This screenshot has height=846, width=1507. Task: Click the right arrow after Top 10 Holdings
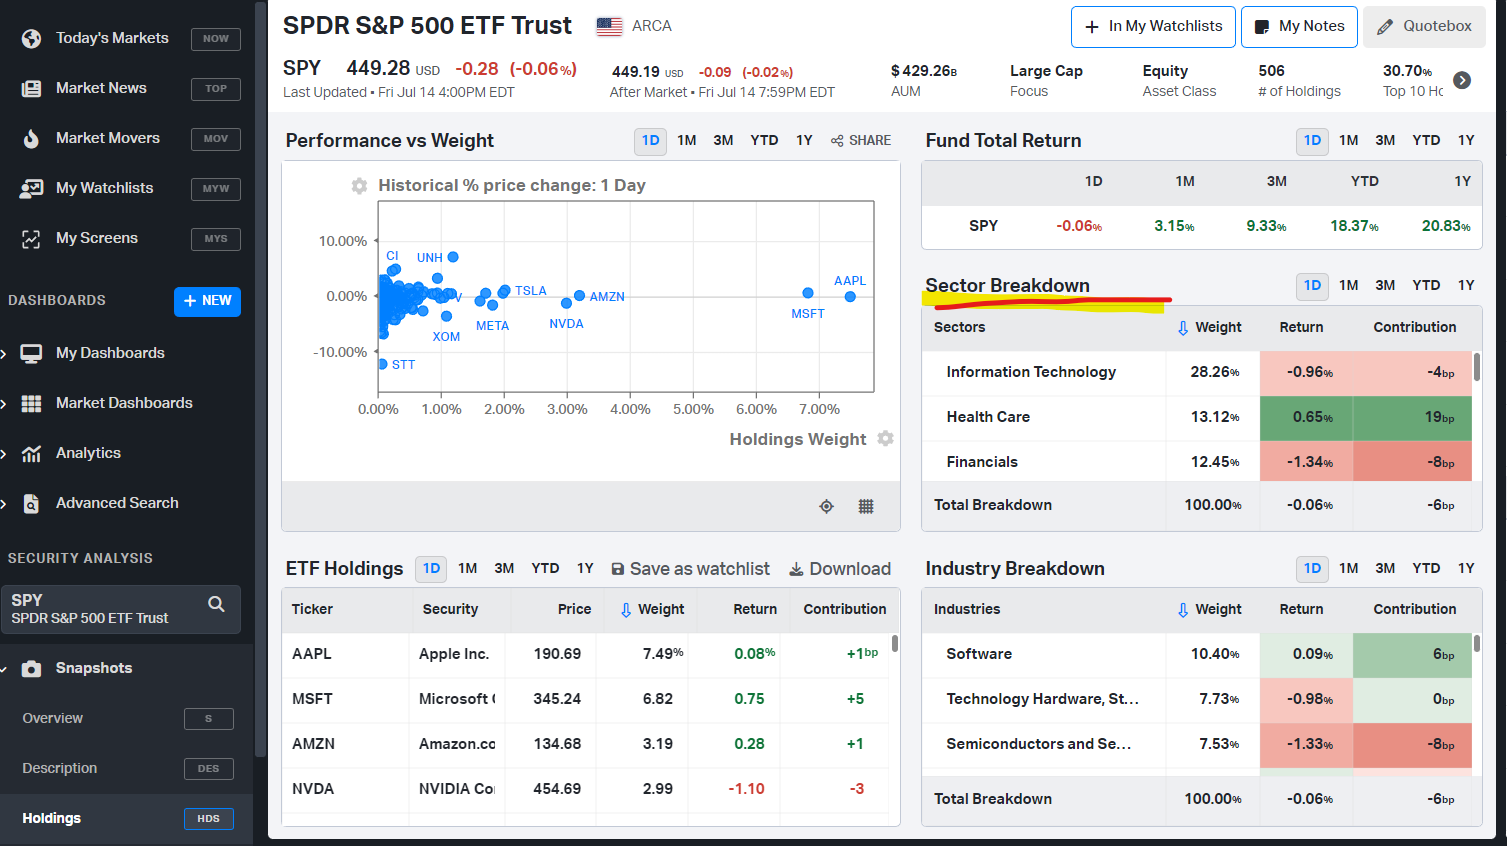point(1462,81)
